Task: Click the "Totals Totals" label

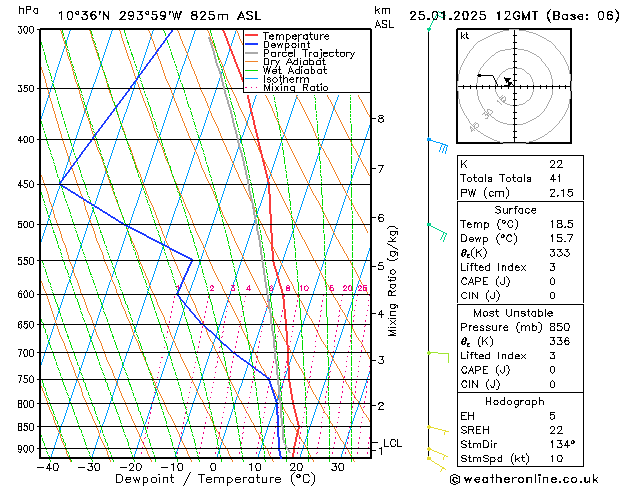Action: [x=496, y=178]
